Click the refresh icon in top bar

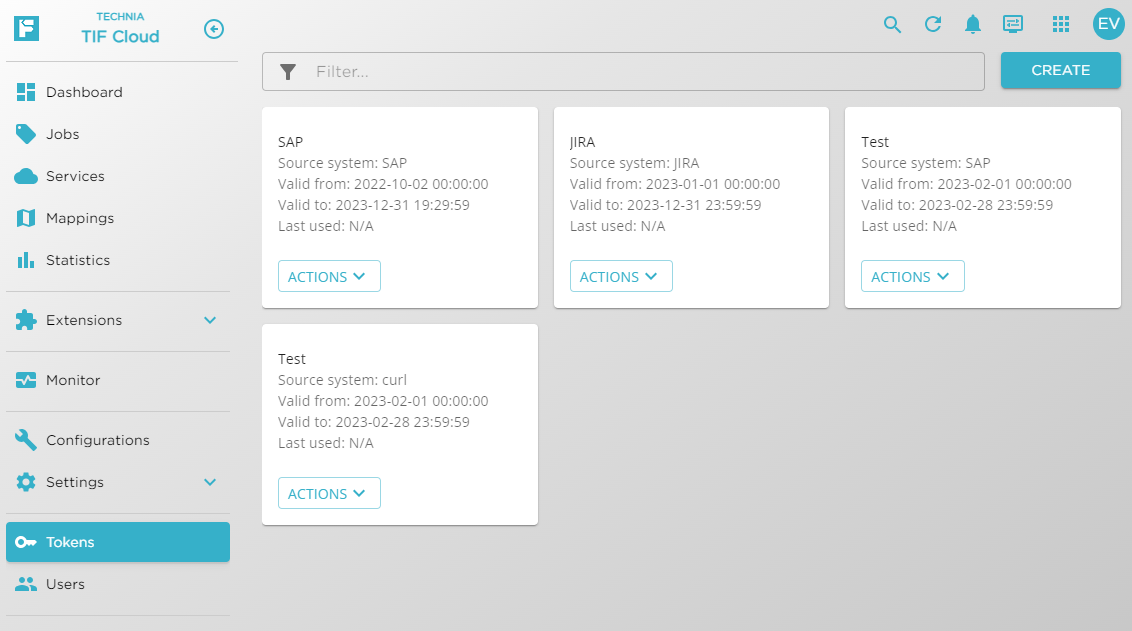click(x=932, y=24)
